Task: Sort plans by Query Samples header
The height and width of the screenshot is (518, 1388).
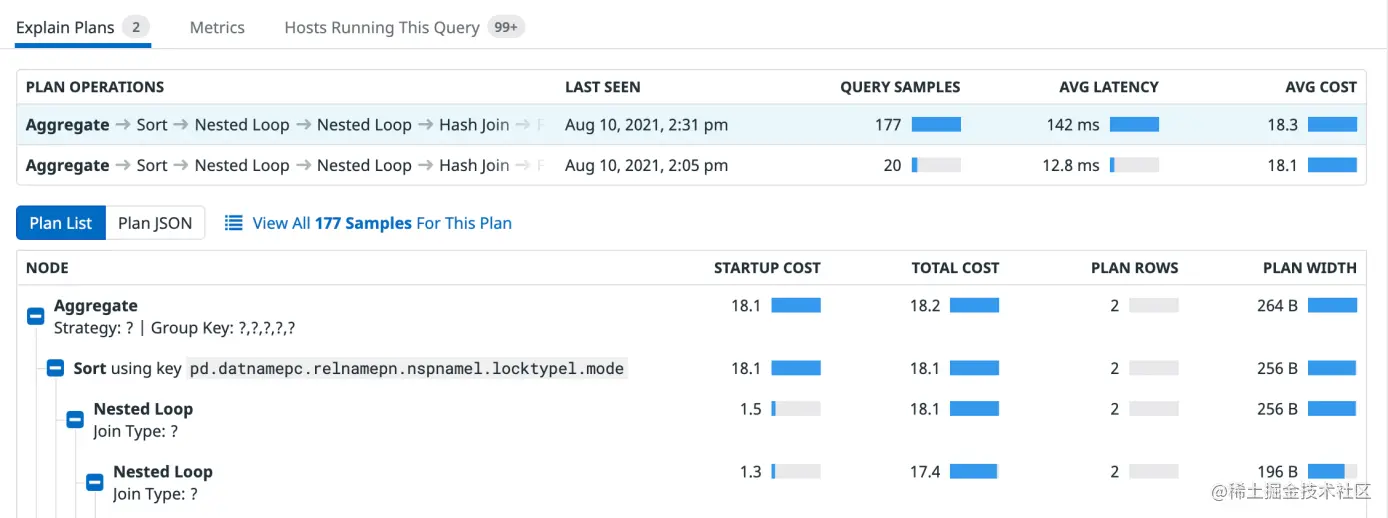Action: (900, 87)
